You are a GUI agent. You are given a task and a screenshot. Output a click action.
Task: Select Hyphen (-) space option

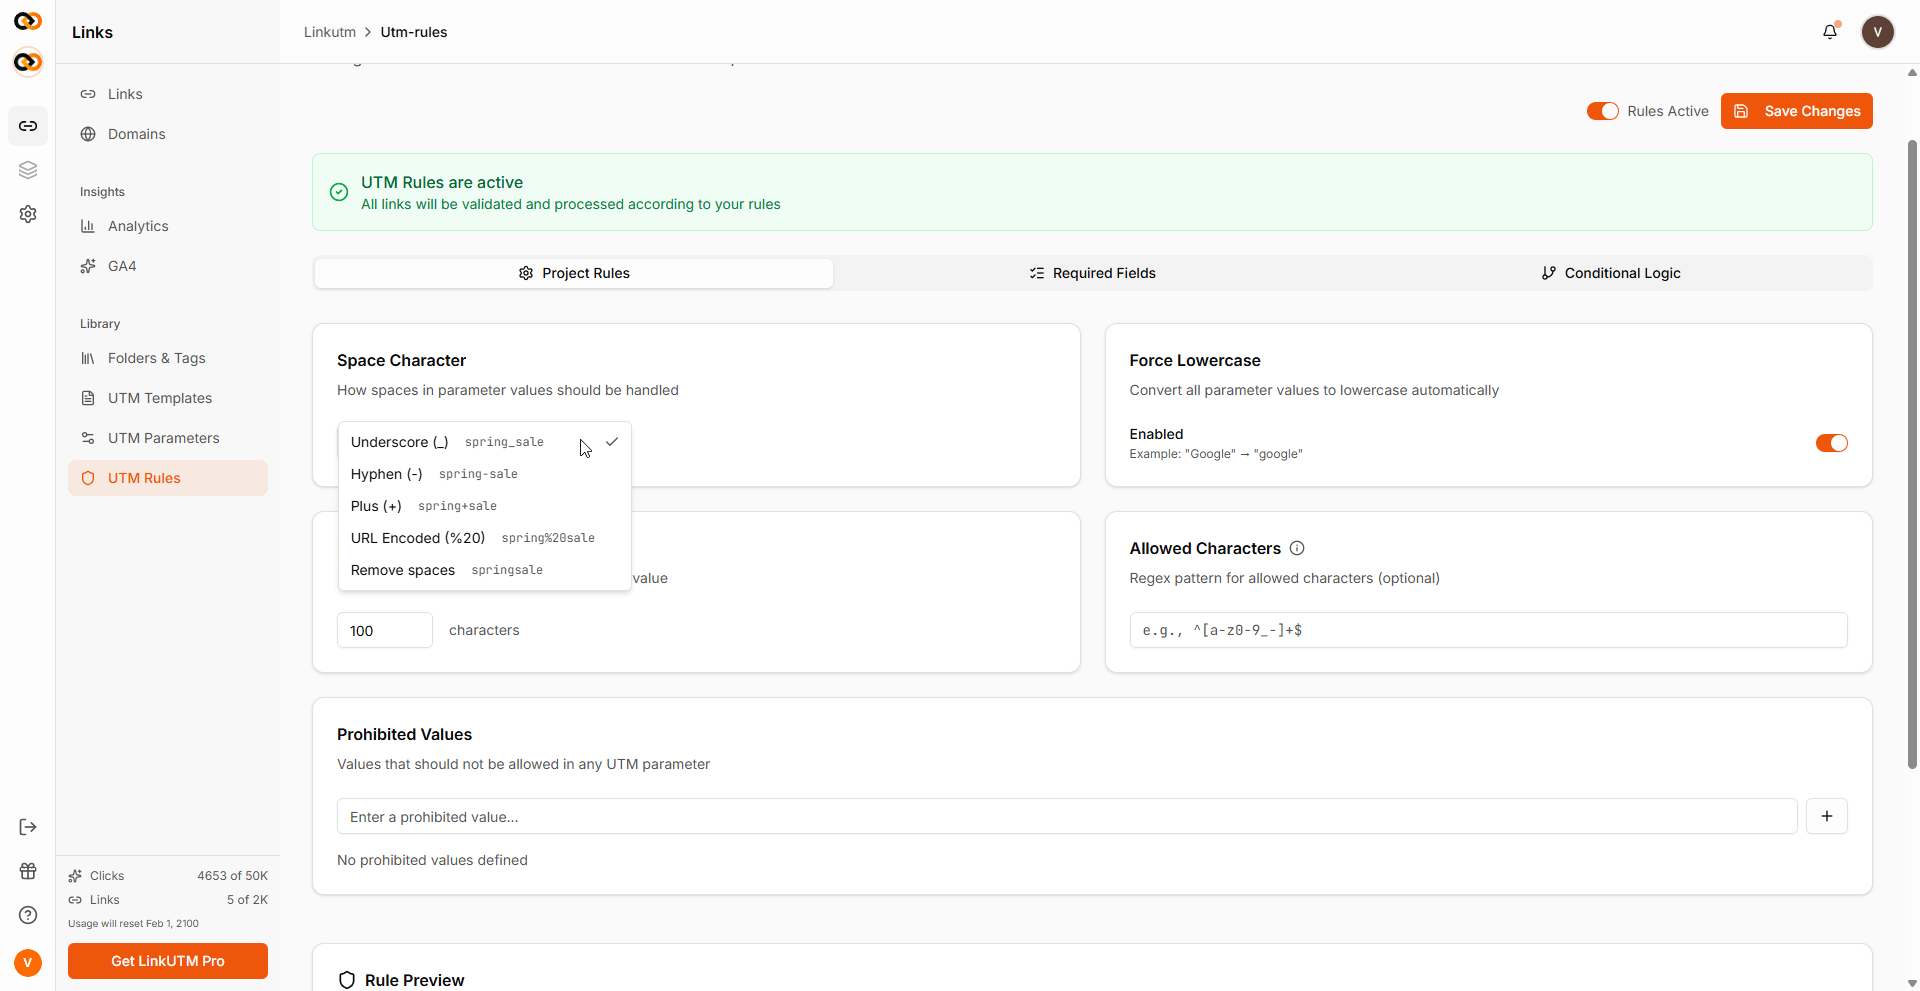[484, 474]
